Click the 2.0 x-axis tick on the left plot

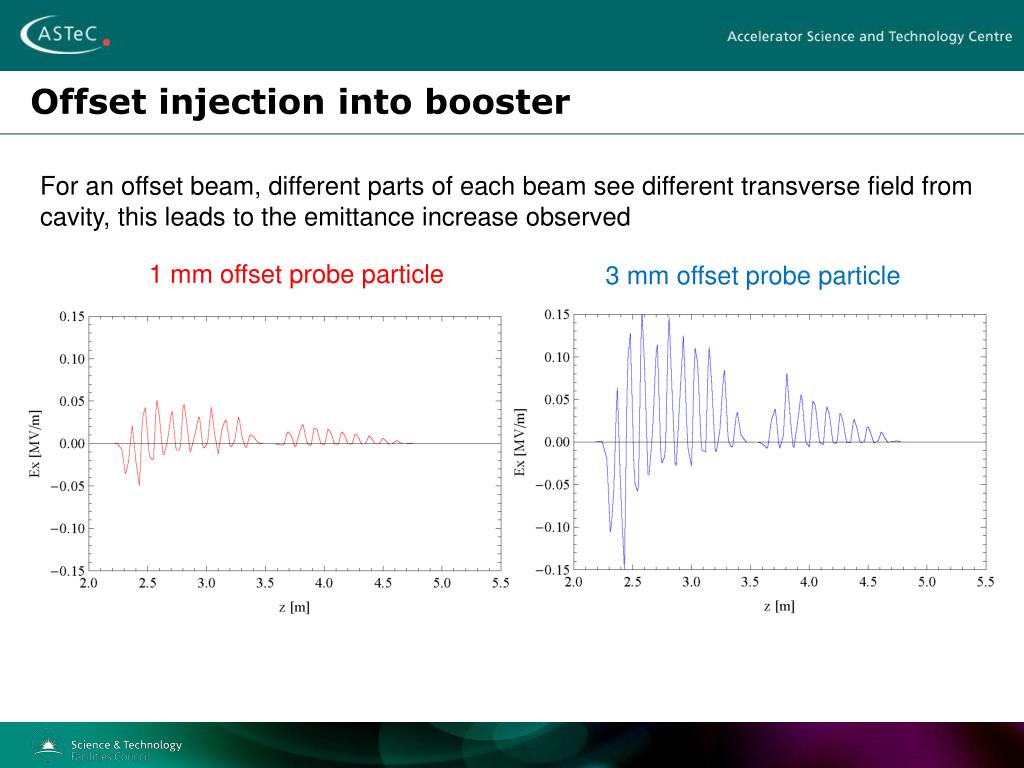pos(89,583)
